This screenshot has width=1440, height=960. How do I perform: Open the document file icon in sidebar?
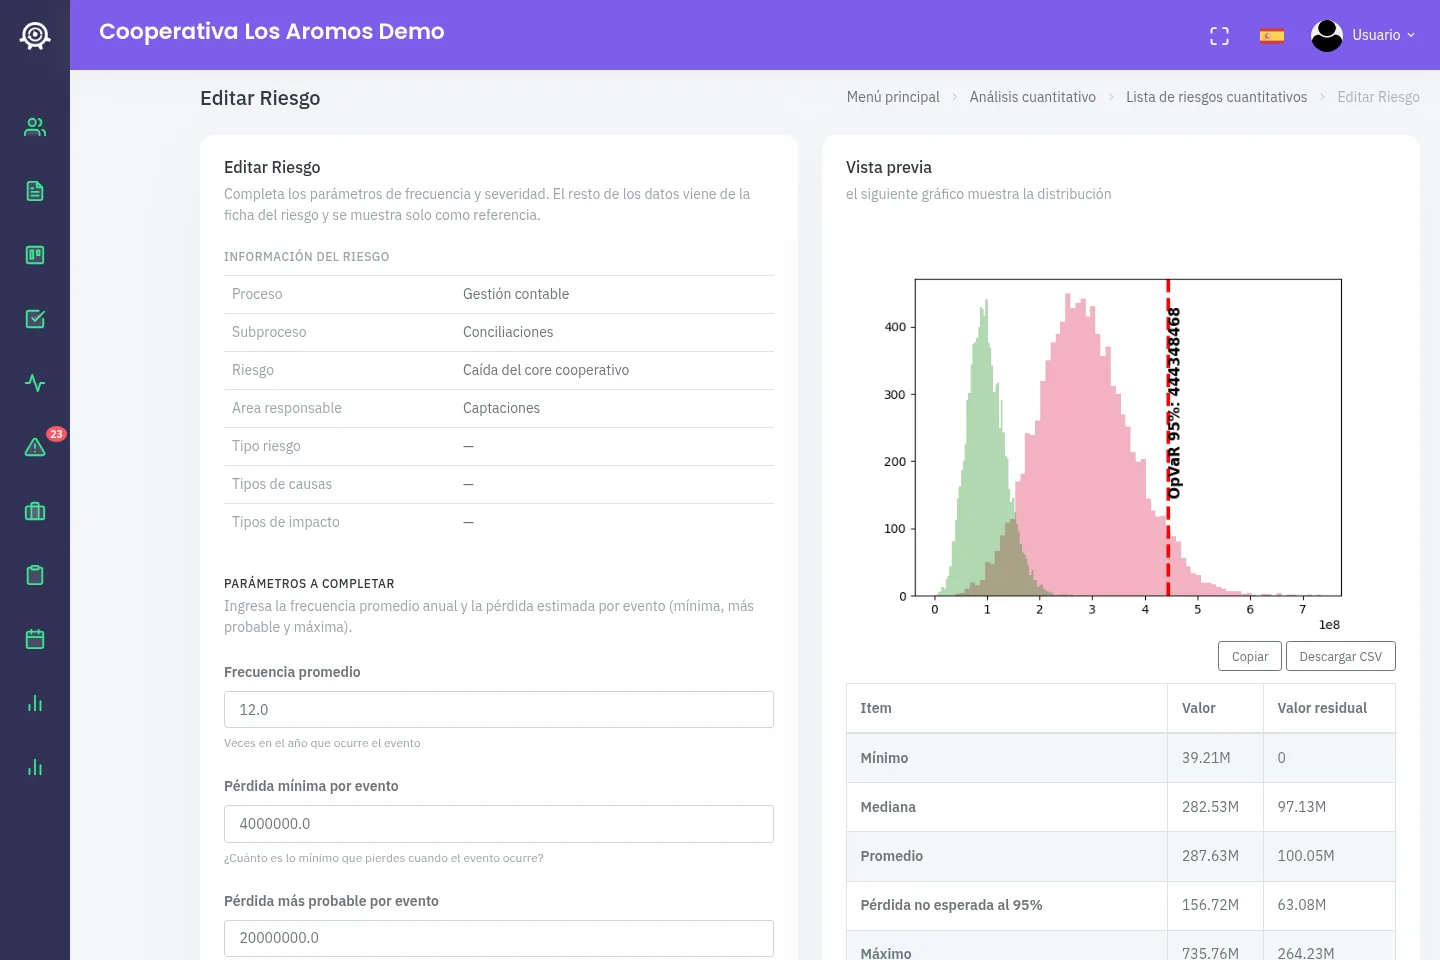point(35,191)
